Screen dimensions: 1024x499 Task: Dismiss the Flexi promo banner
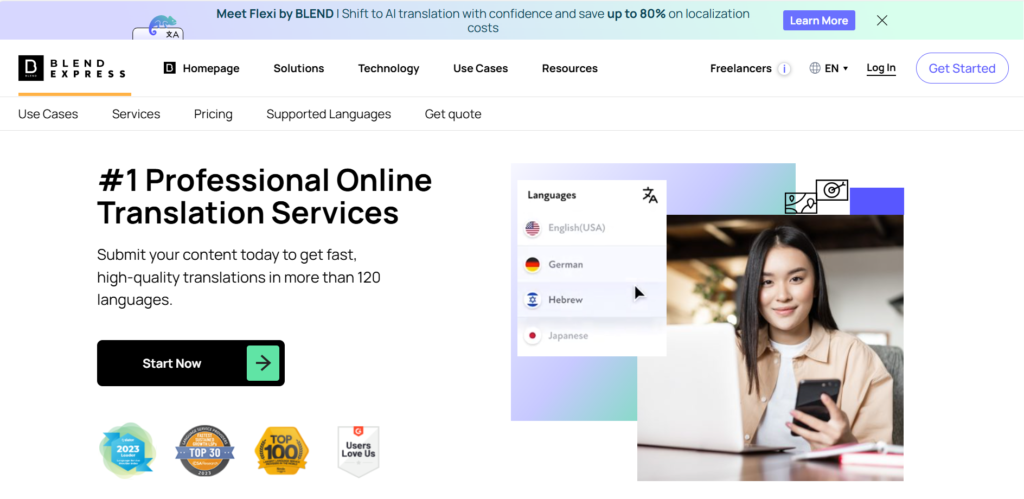click(882, 20)
